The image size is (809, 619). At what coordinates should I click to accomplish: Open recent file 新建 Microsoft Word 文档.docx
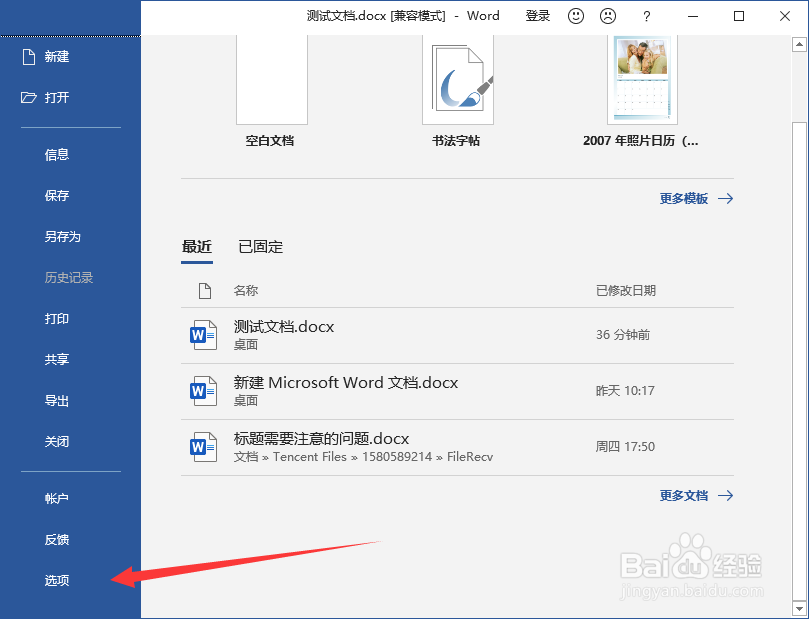pos(457,391)
